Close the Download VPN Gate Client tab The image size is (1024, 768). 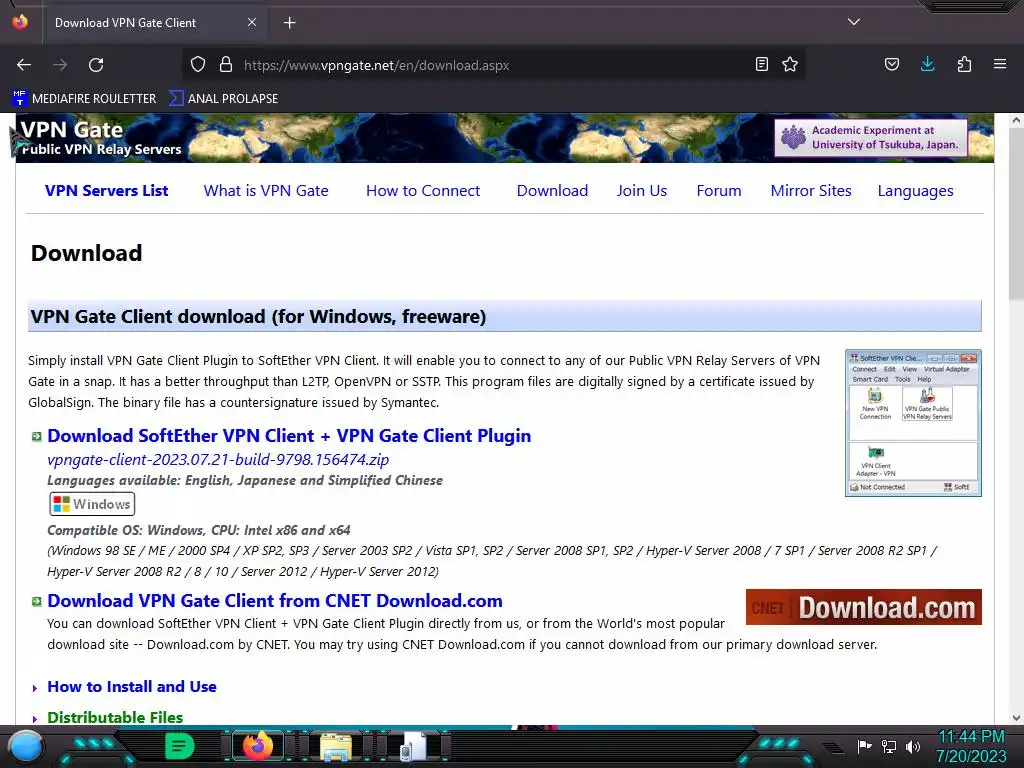pos(252,22)
